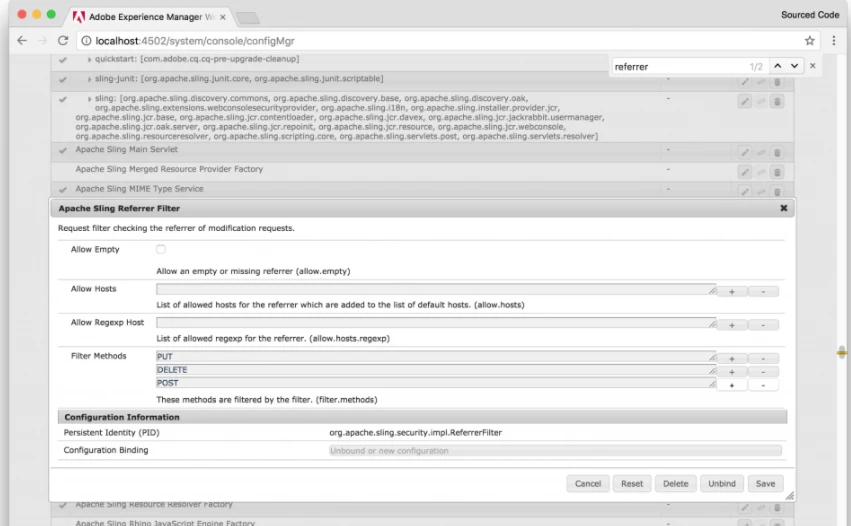Delete Merged Resource Provider Factory configuration

(x=777, y=172)
